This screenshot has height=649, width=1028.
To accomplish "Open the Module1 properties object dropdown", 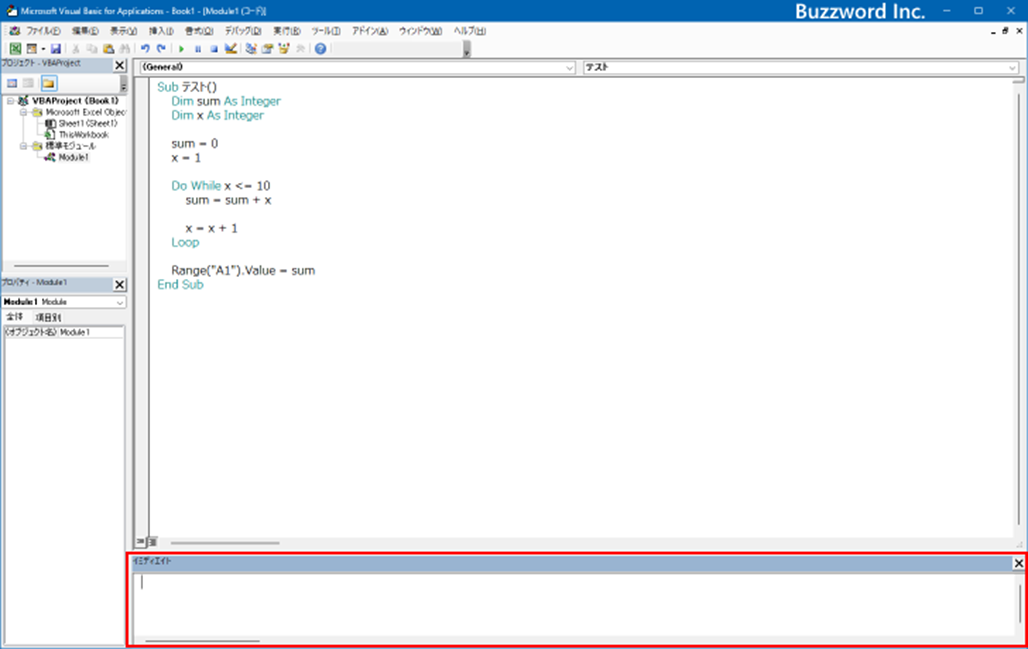I will click(120, 302).
